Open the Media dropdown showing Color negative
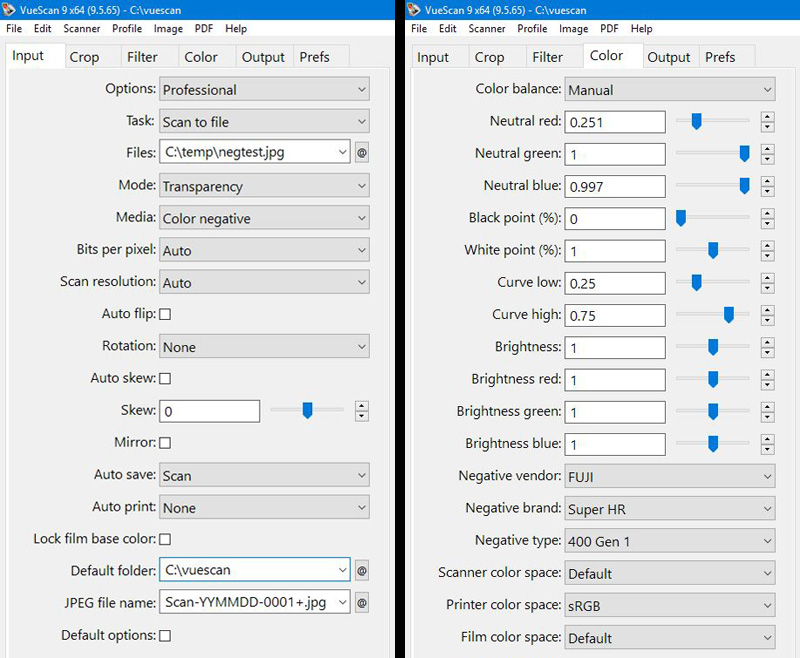 pos(264,218)
